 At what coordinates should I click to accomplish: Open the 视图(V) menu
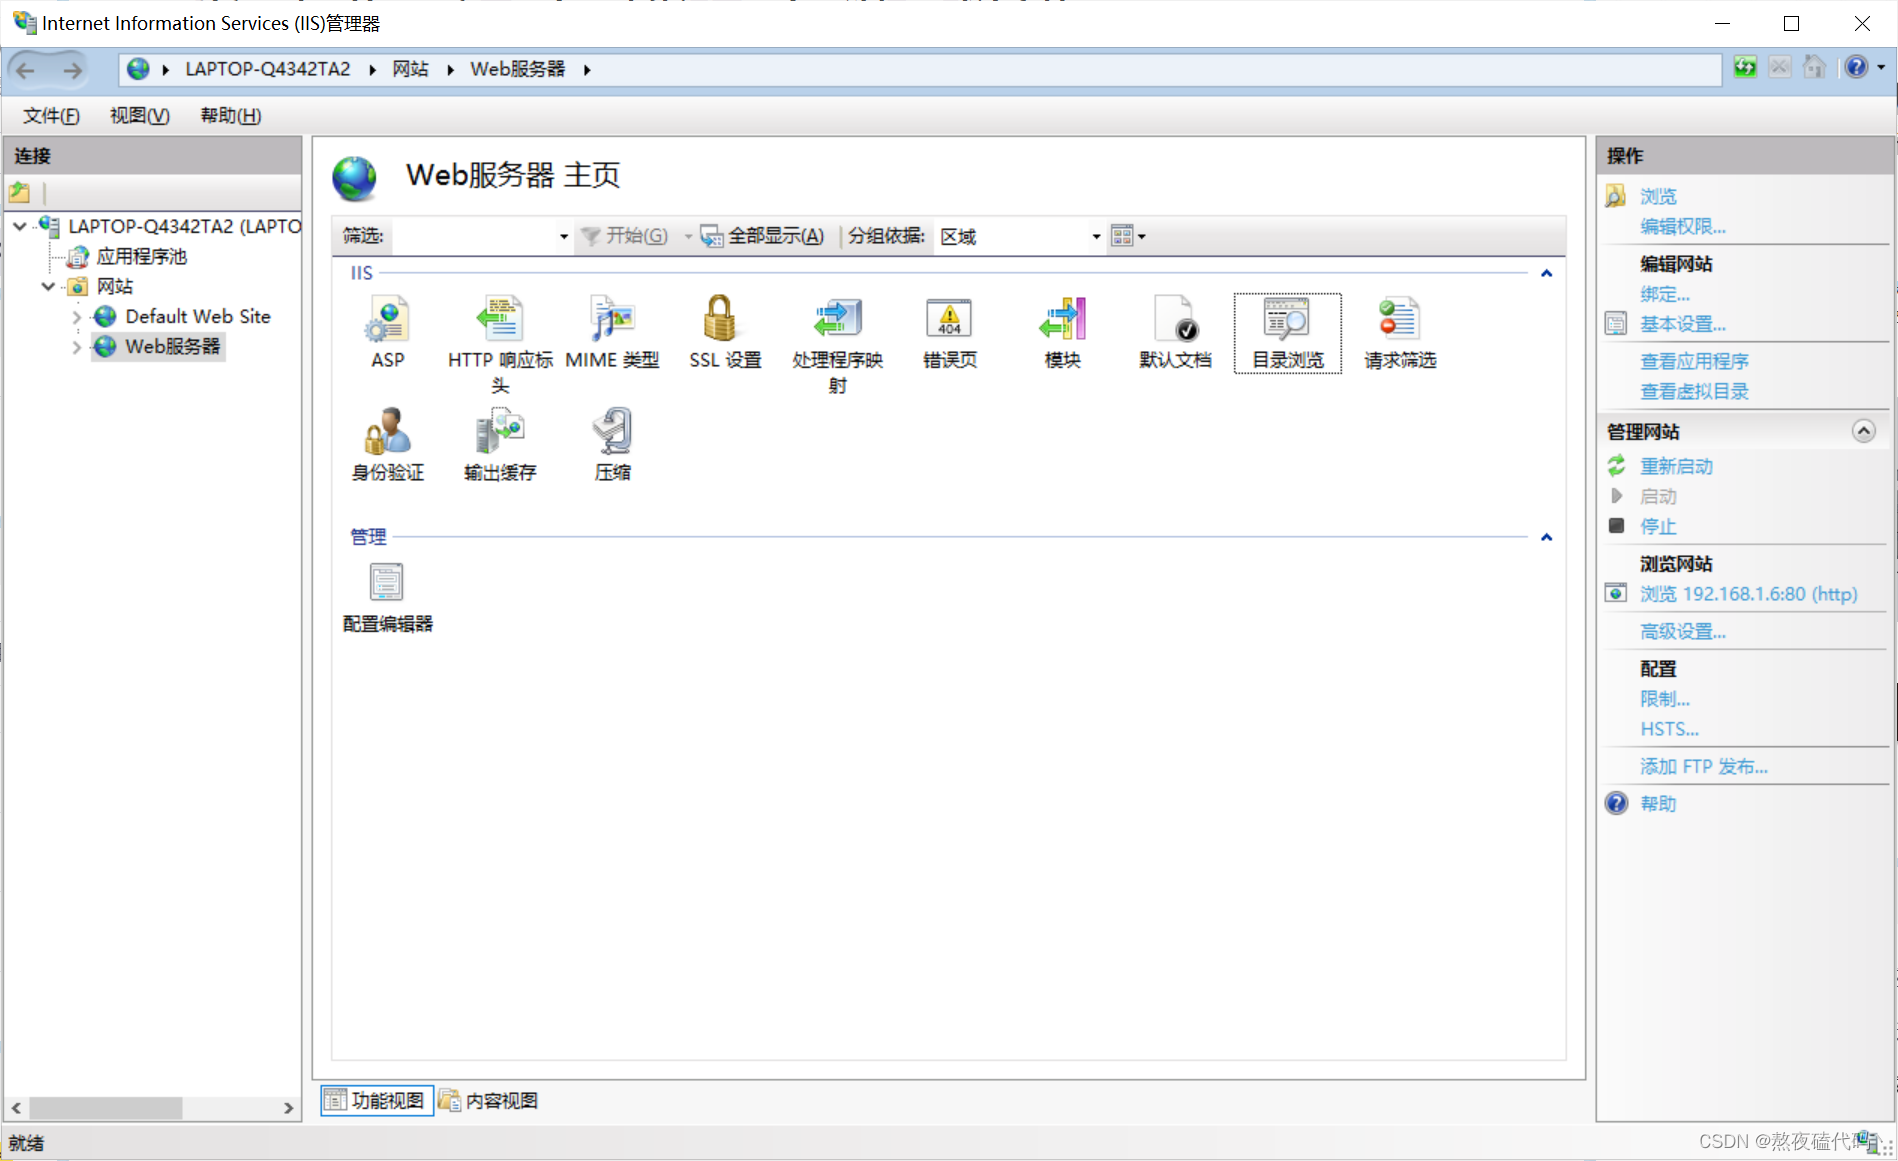pos(139,116)
